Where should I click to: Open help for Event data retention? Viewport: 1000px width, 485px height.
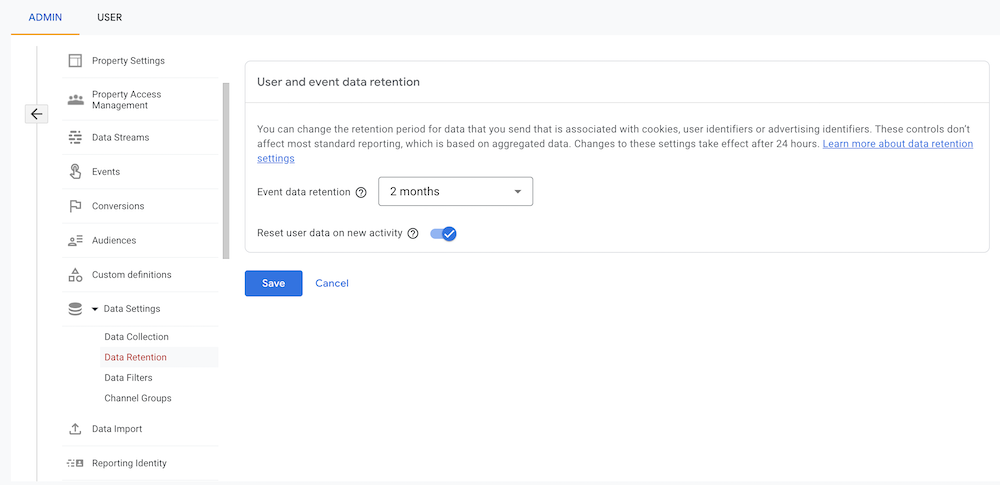(361, 192)
